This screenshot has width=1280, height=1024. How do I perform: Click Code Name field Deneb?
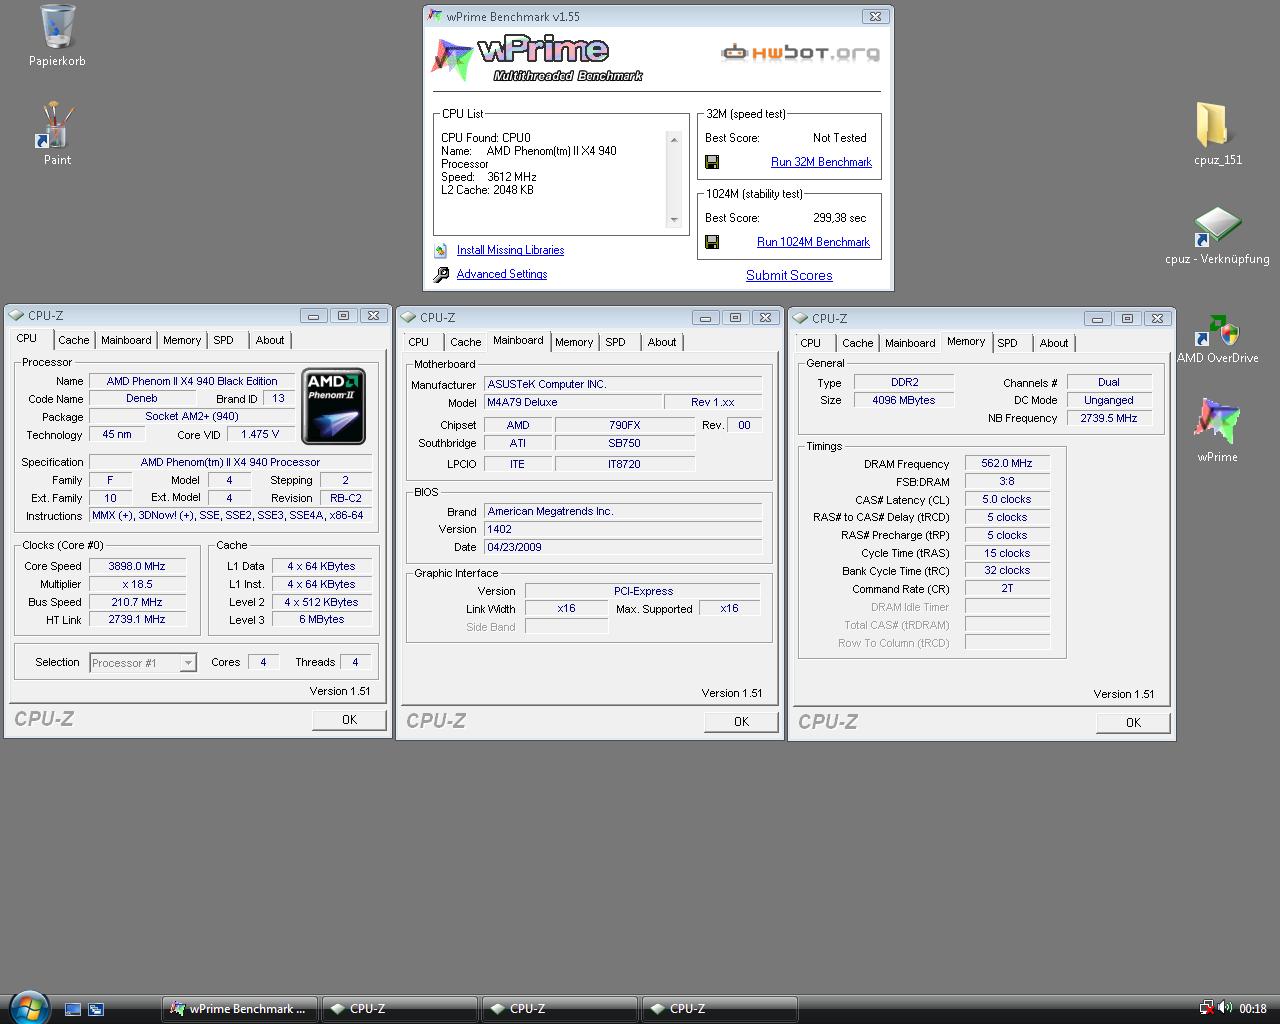click(142, 398)
